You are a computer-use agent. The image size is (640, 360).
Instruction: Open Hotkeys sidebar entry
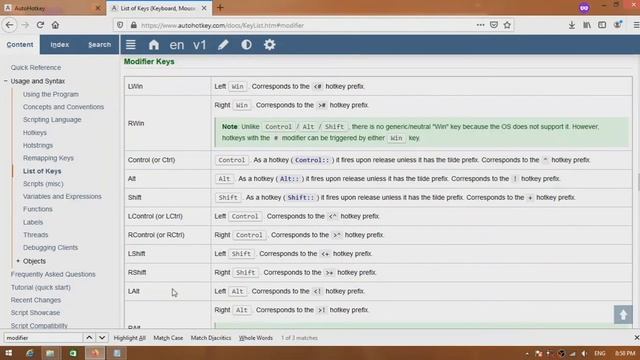click(x=35, y=133)
